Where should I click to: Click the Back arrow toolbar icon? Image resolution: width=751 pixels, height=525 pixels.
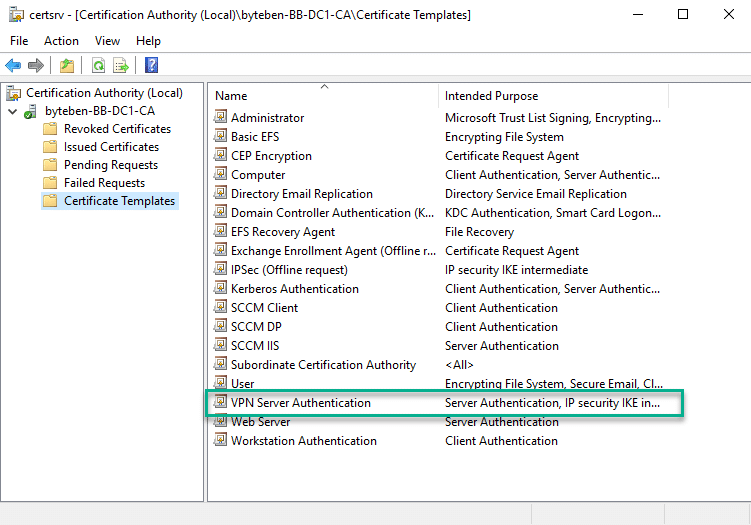pyautogui.click(x=13, y=65)
